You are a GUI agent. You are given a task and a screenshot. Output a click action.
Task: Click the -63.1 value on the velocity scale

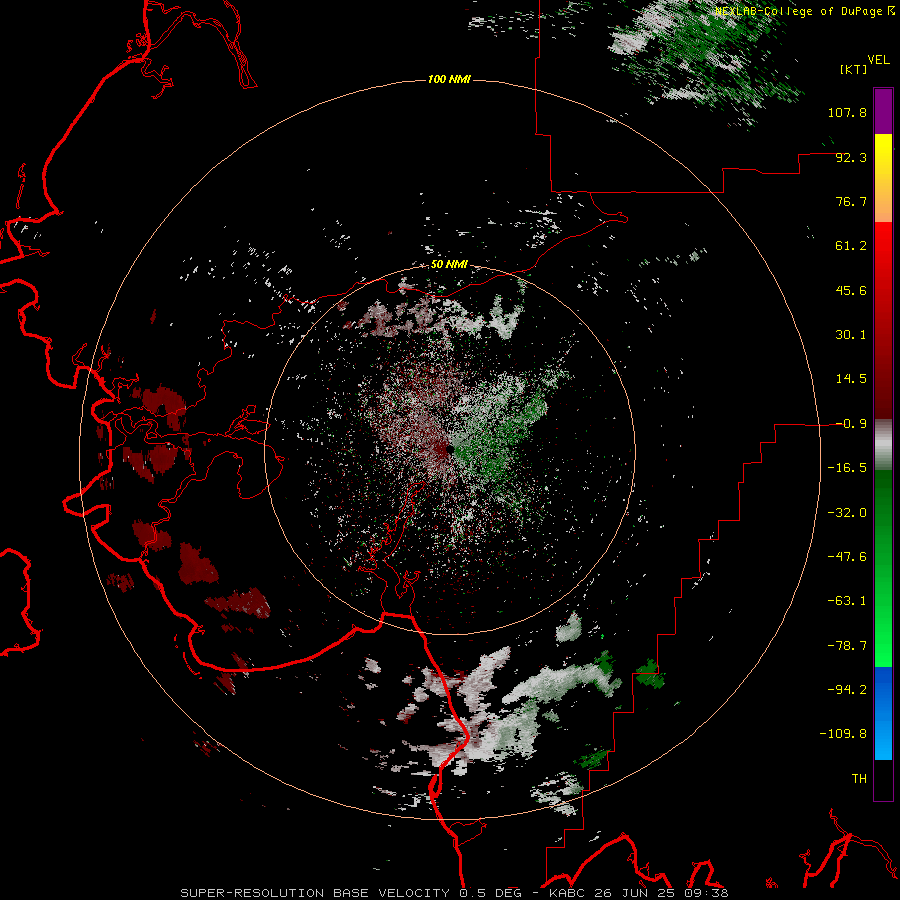pyautogui.click(x=847, y=601)
